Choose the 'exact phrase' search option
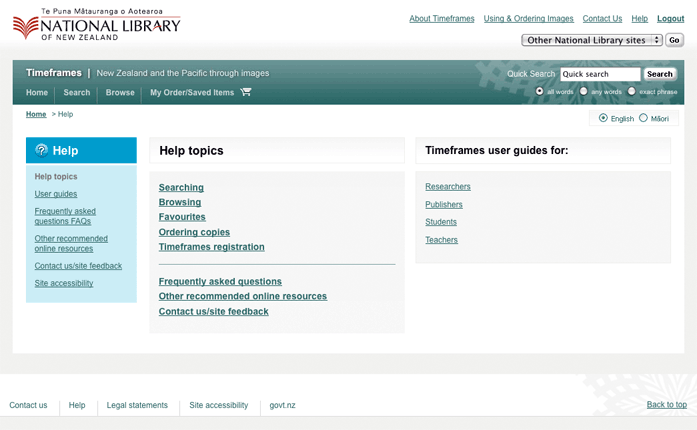This screenshot has height=430, width=697. pyautogui.click(x=632, y=91)
